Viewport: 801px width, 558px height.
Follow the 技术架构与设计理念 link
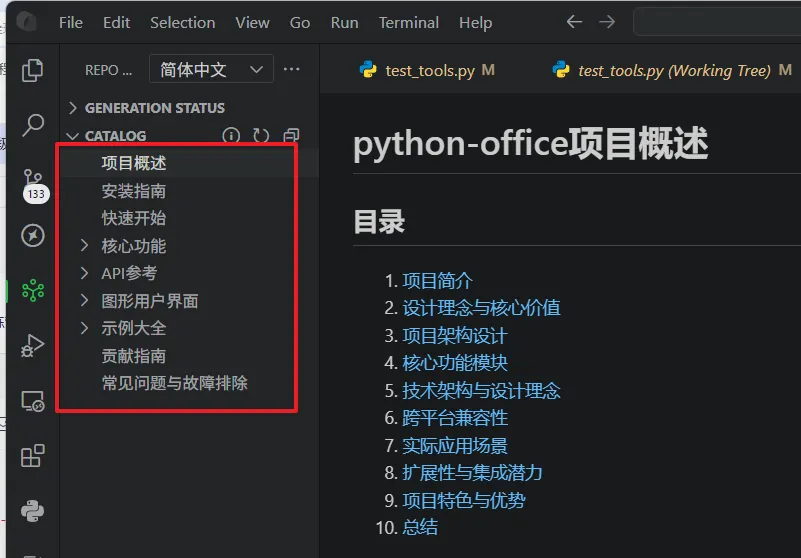[481, 390]
